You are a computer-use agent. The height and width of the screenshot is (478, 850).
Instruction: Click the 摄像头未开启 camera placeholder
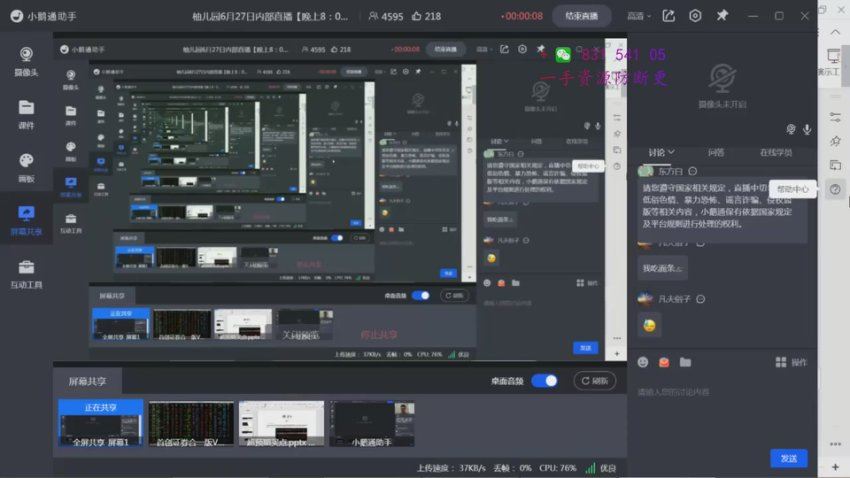[x=722, y=86]
